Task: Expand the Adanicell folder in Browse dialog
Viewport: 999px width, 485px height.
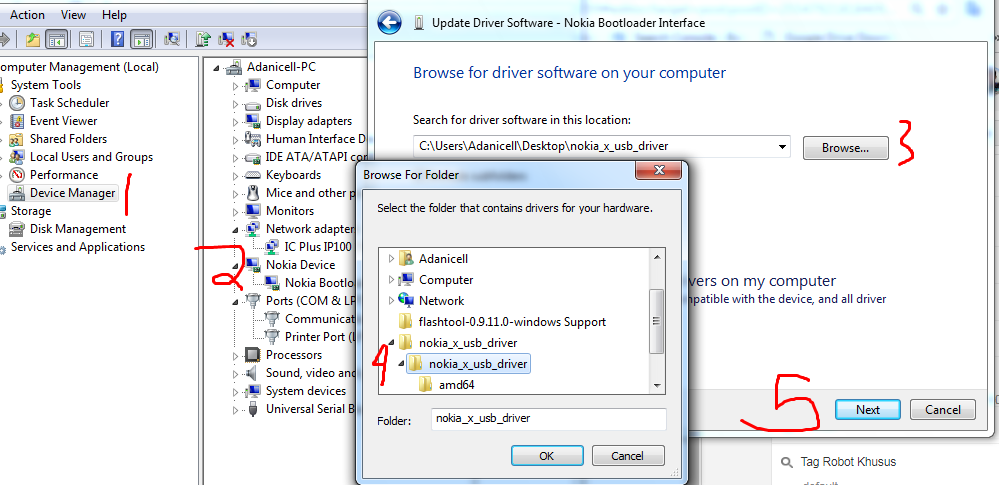Action: pyautogui.click(x=392, y=259)
